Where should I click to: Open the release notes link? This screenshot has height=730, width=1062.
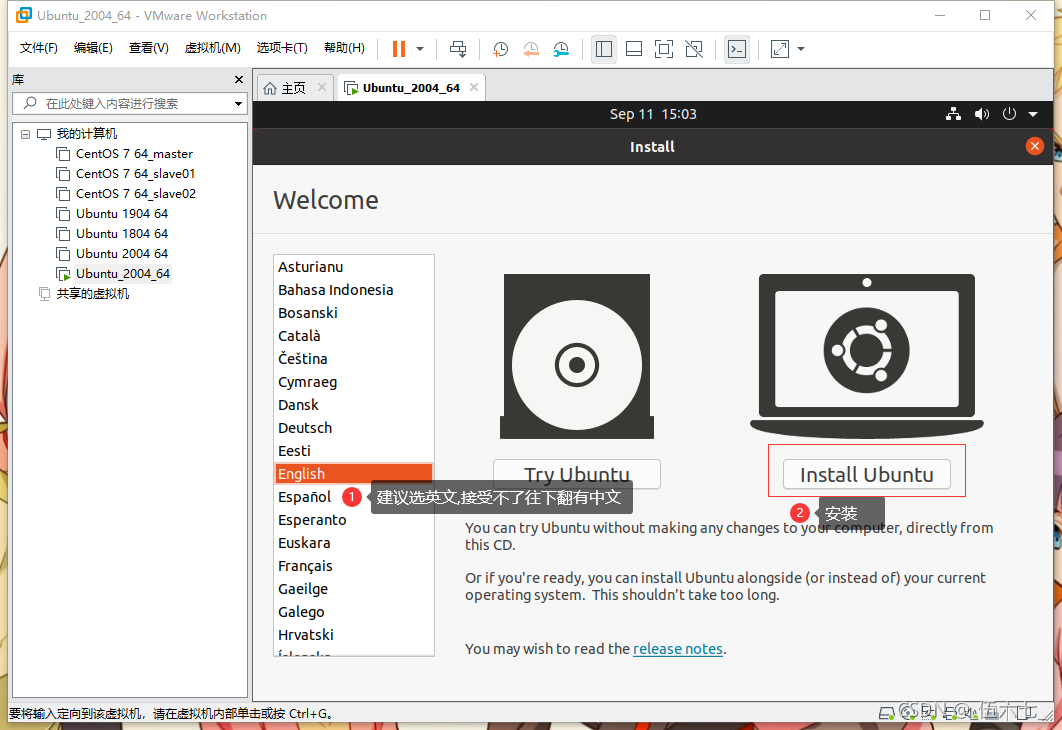coord(677,649)
